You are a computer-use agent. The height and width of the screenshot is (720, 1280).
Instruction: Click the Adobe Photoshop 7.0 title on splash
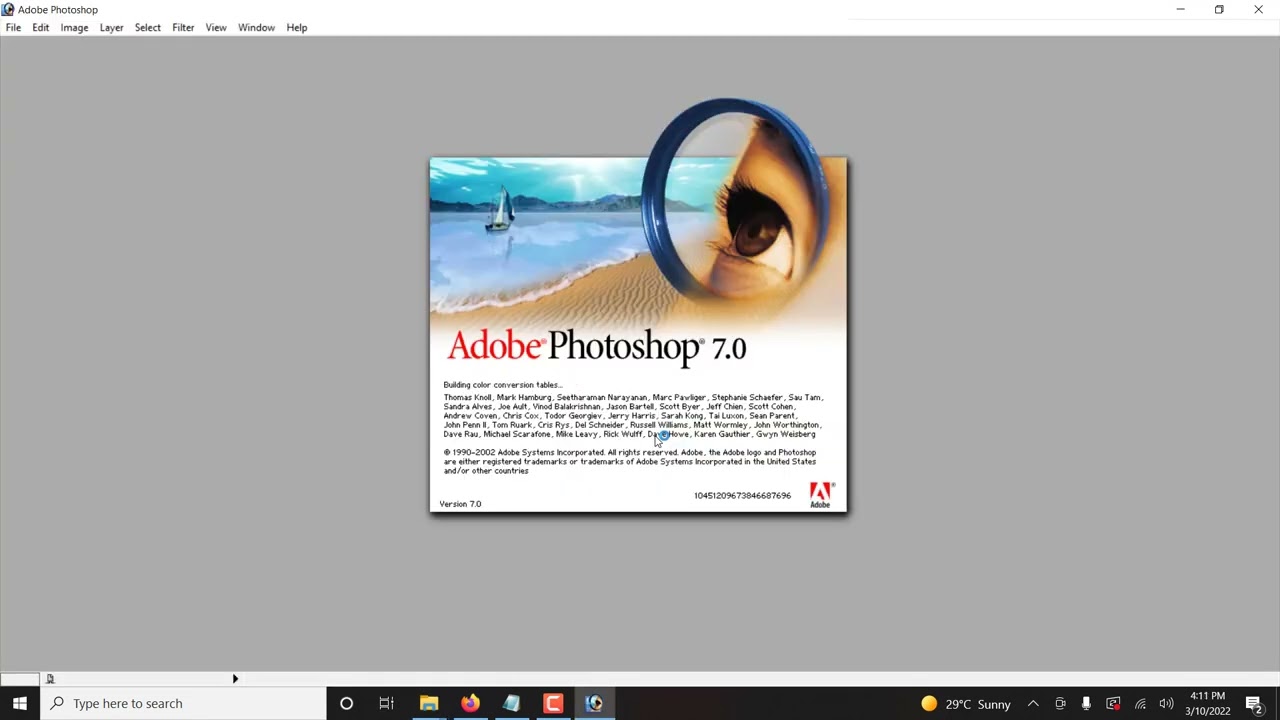[596, 347]
